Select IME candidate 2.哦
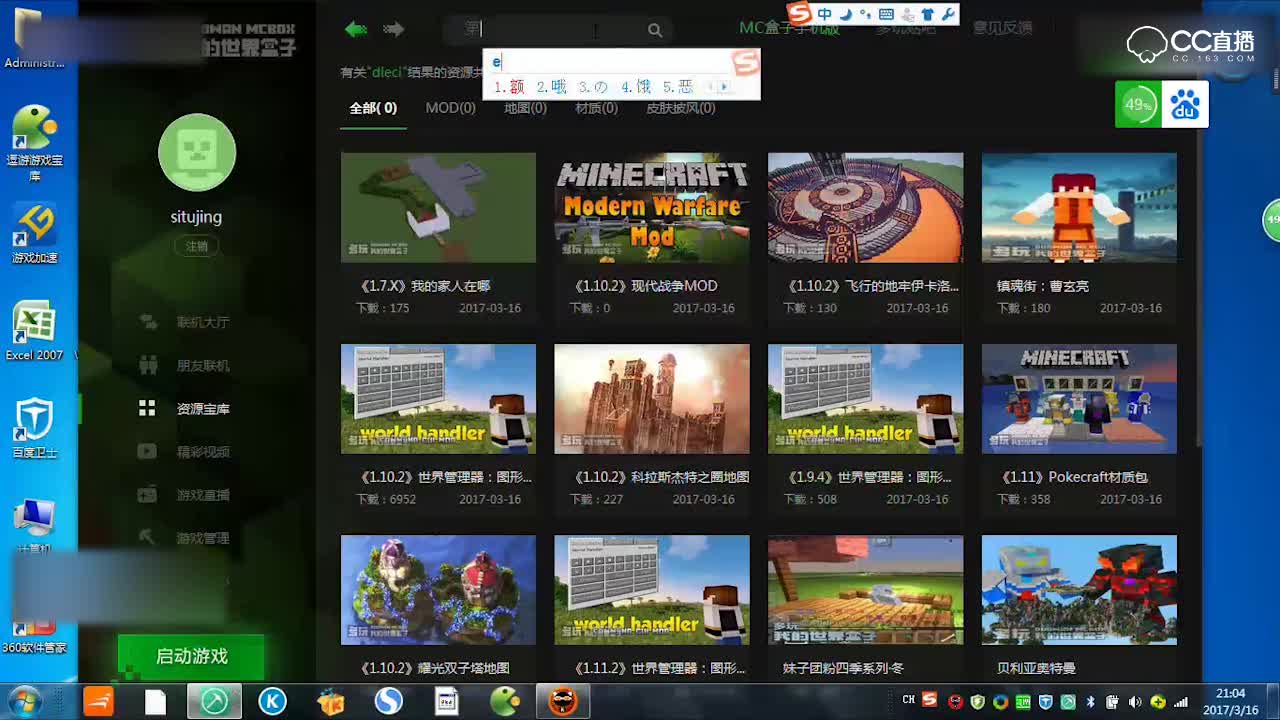 pos(551,87)
